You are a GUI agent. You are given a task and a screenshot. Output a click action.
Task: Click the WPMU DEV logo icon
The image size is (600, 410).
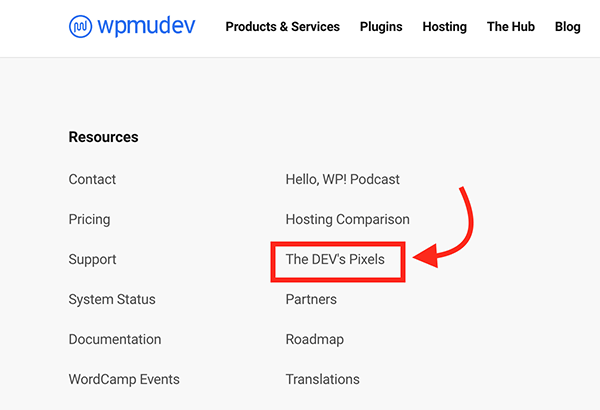[x=81, y=26]
